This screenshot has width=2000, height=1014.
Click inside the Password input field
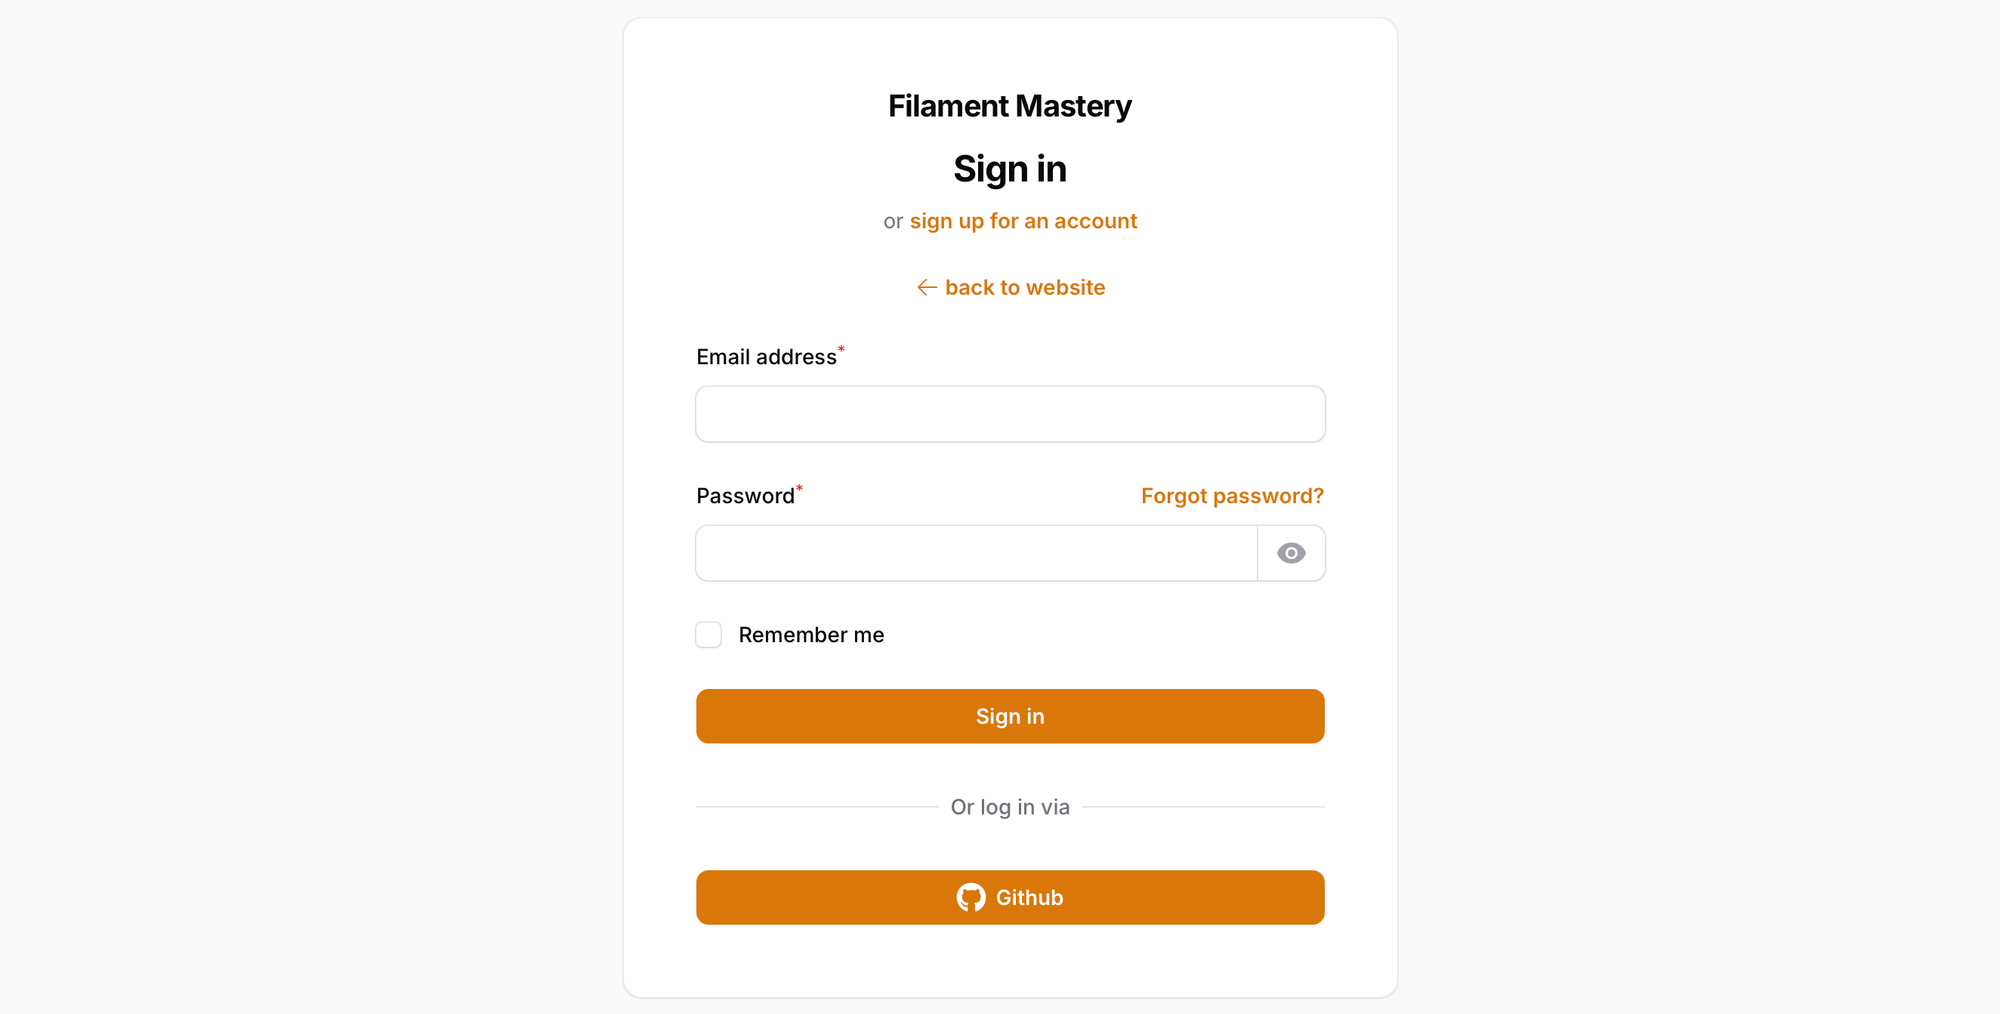click(x=975, y=552)
